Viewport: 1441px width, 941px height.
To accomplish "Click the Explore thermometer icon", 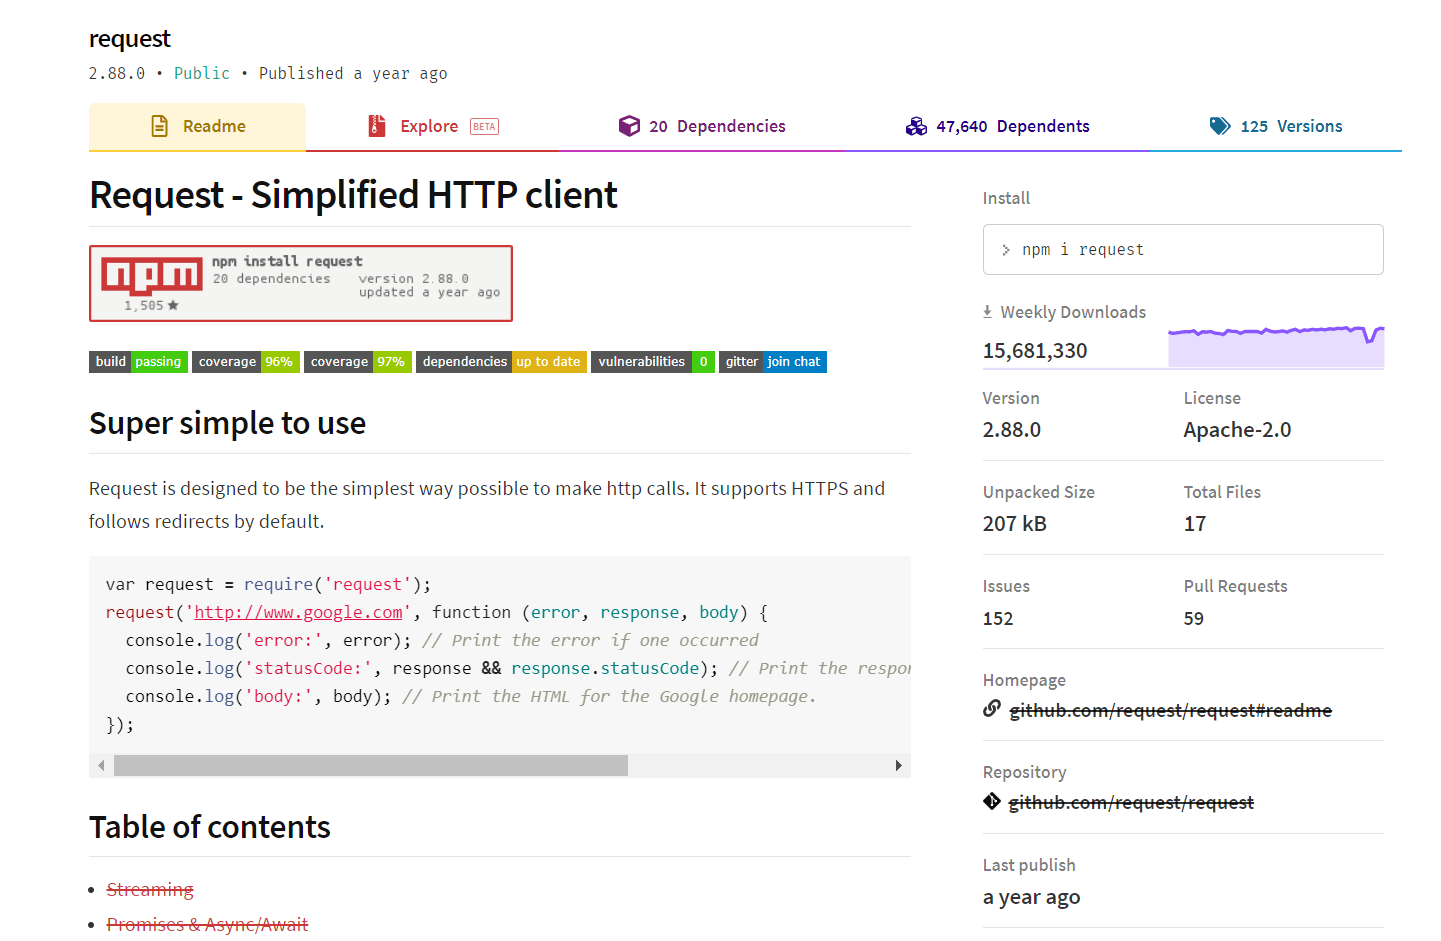I will point(375,126).
